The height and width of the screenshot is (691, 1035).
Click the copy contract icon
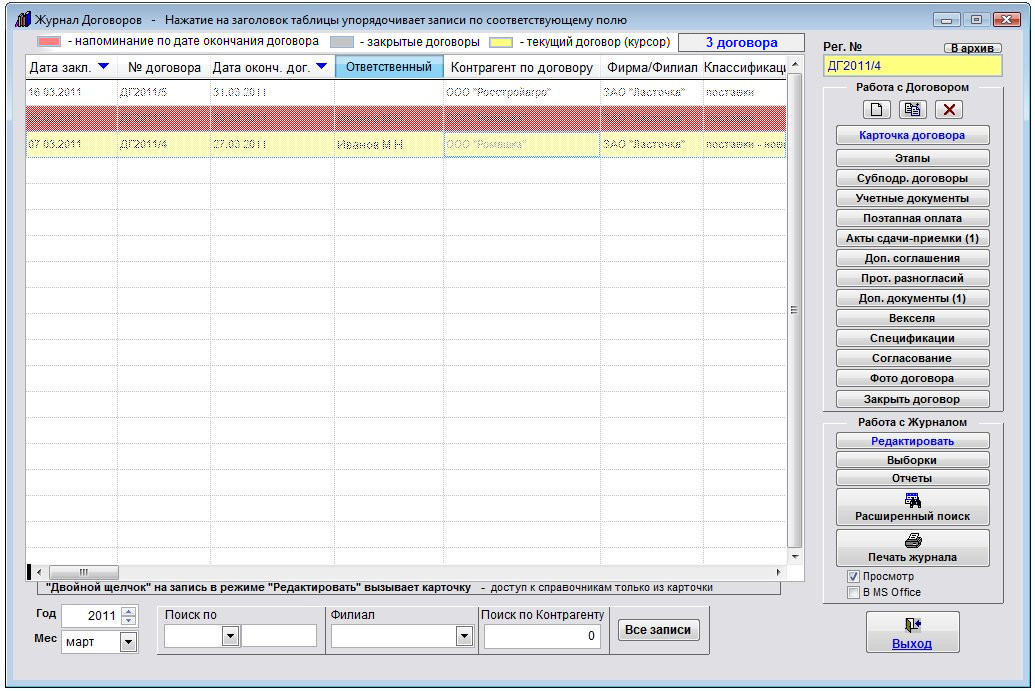(912, 110)
